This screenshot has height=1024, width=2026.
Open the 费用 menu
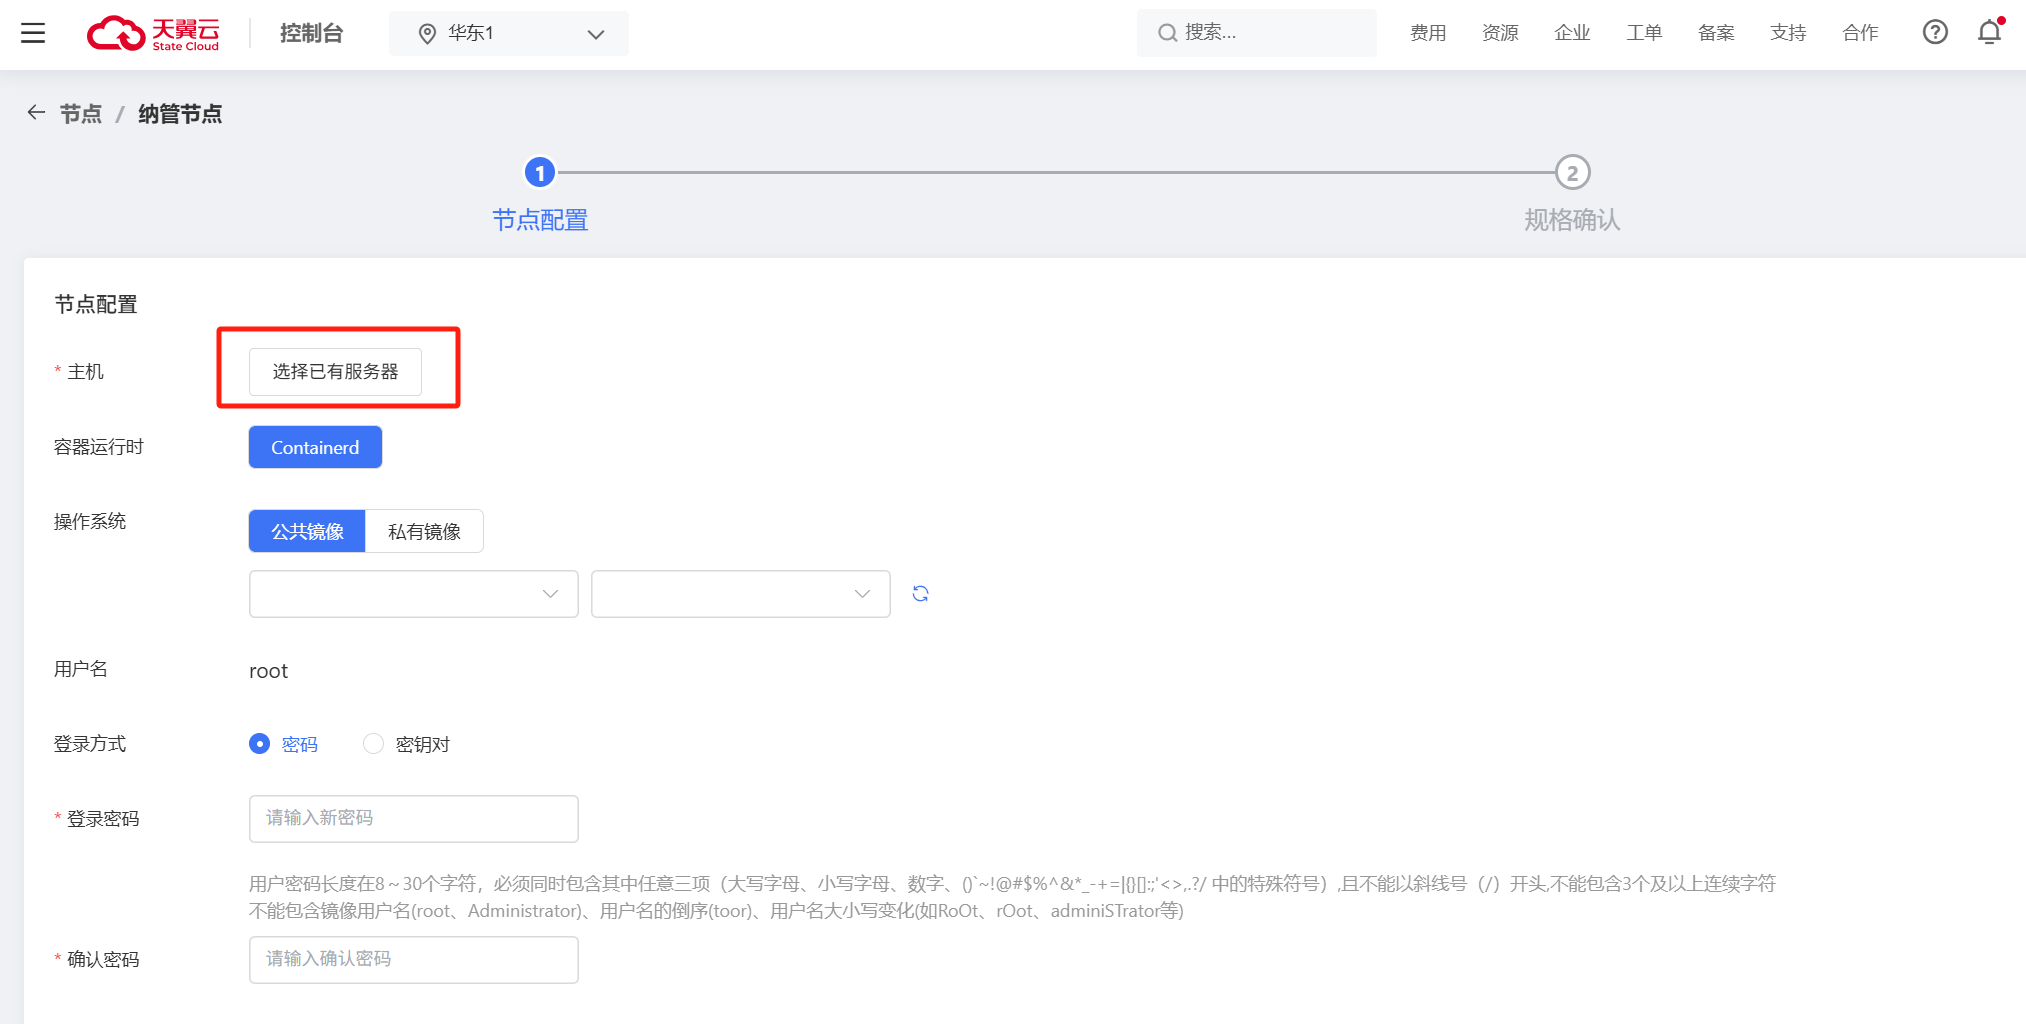point(1427,33)
